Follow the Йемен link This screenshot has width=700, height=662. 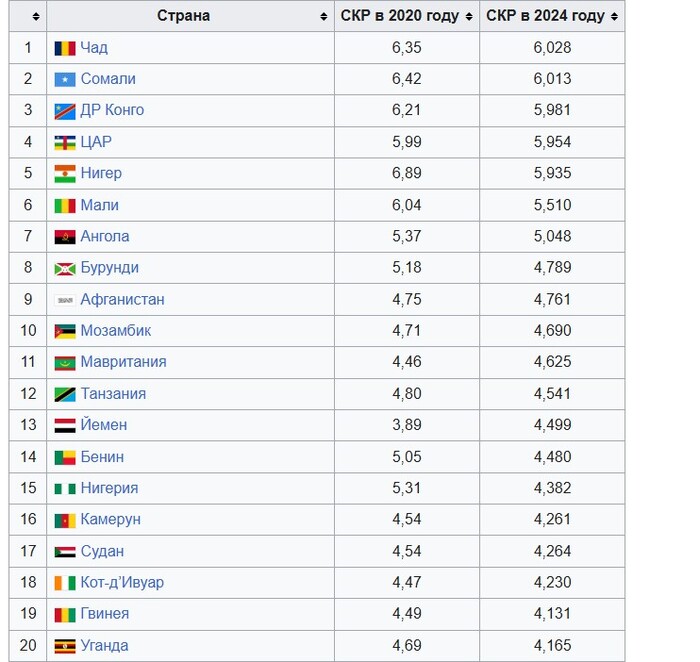point(104,425)
